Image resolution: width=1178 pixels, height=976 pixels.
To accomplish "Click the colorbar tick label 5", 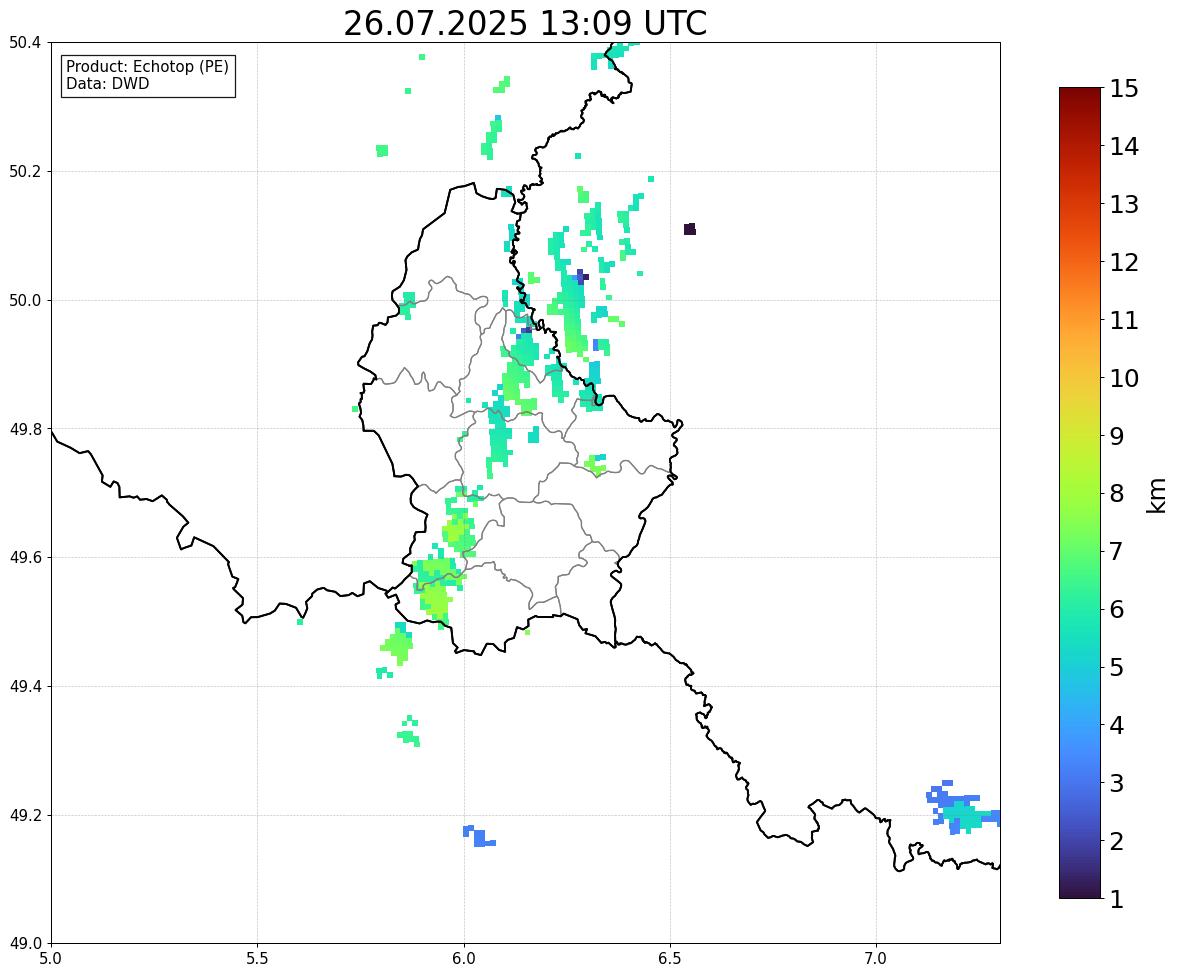I will (x=1117, y=667).
